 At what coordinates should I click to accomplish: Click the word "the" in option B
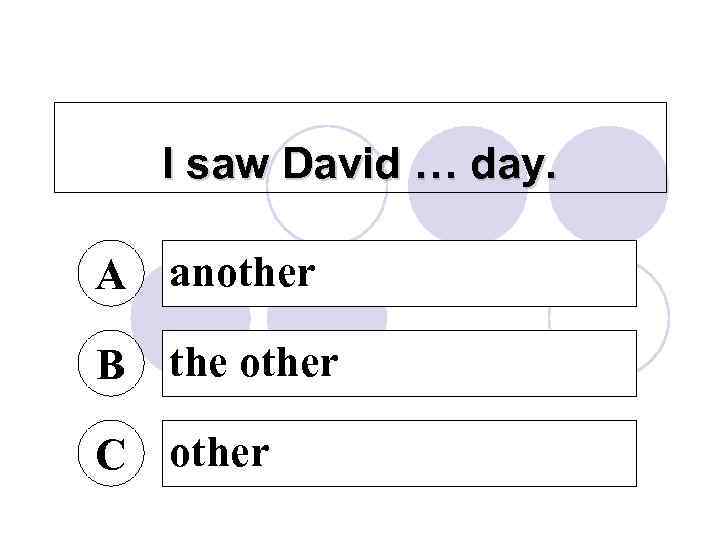(198, 363)
